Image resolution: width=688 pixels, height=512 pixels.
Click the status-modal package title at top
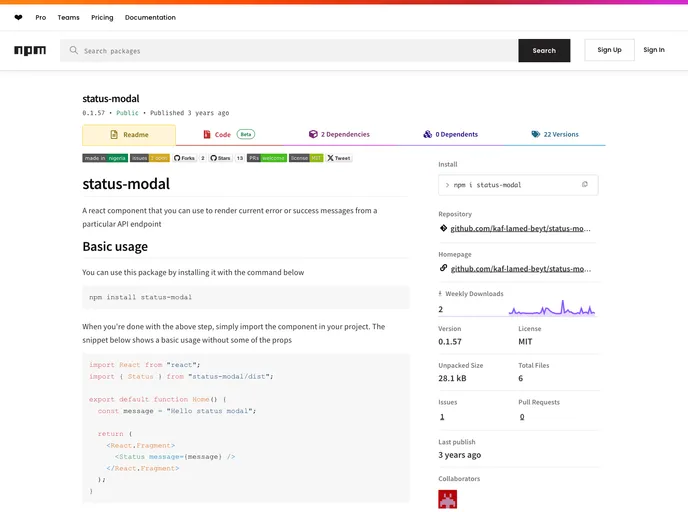coord(111,99)
